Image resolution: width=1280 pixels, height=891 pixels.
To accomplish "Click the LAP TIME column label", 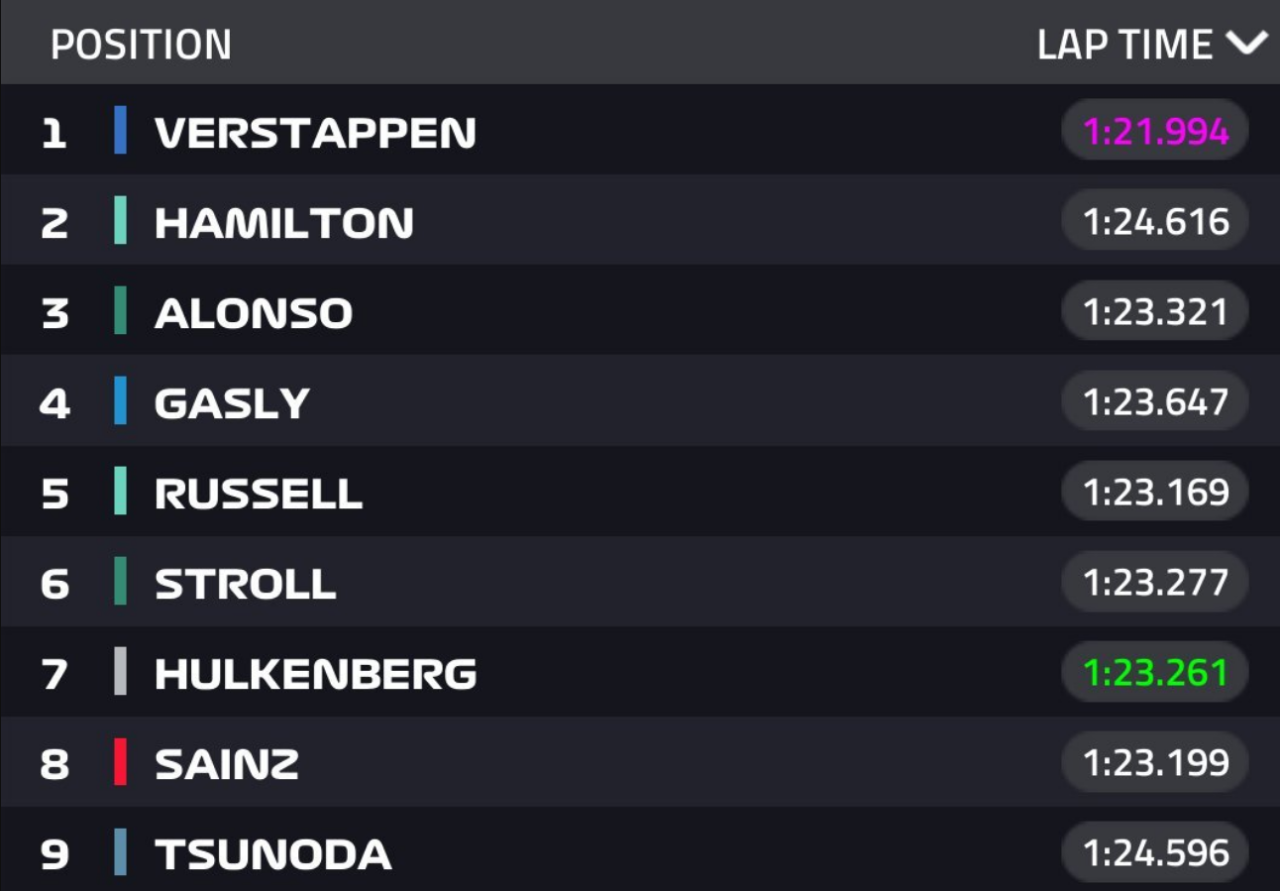I will [x=1125, y=45].
